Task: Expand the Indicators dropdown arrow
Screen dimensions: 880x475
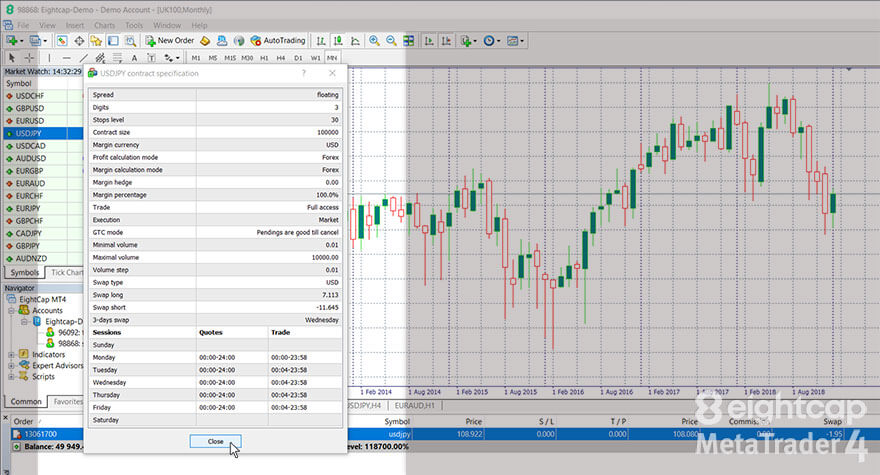Action: (x=475, y=41)
